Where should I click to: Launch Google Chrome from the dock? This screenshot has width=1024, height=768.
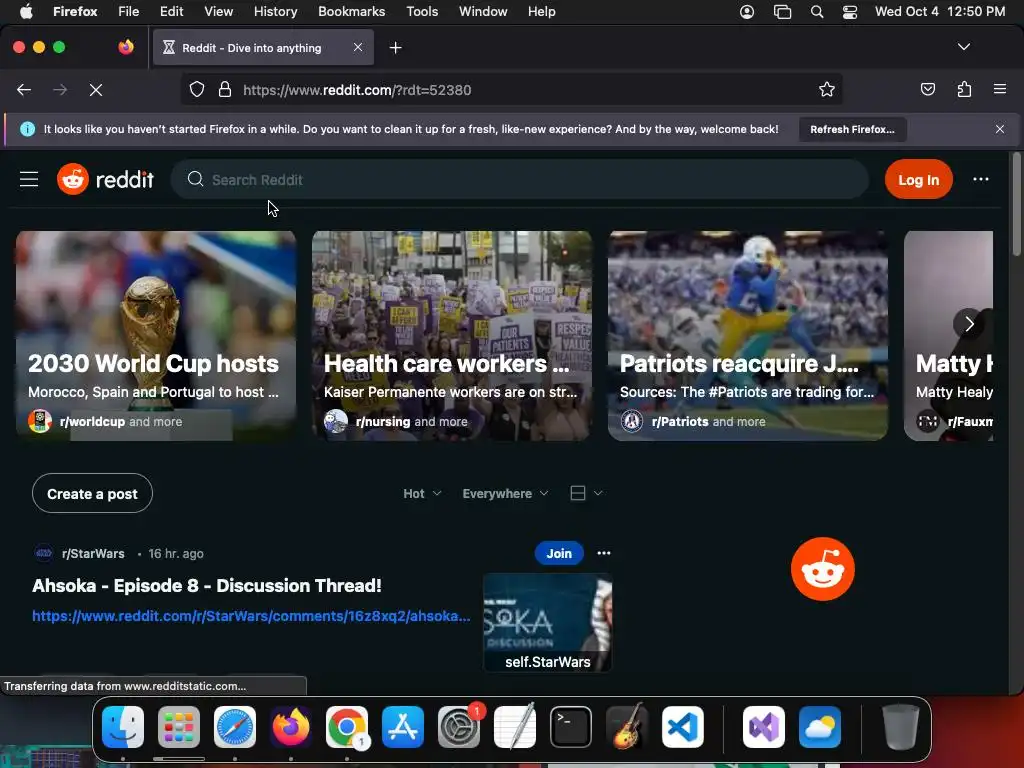coord(347,727)
